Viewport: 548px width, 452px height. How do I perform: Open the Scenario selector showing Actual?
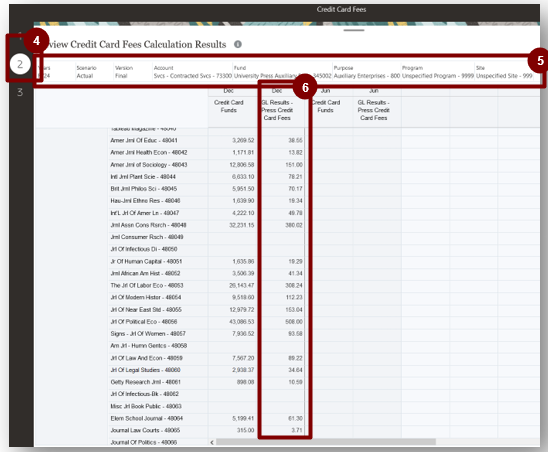86,72
